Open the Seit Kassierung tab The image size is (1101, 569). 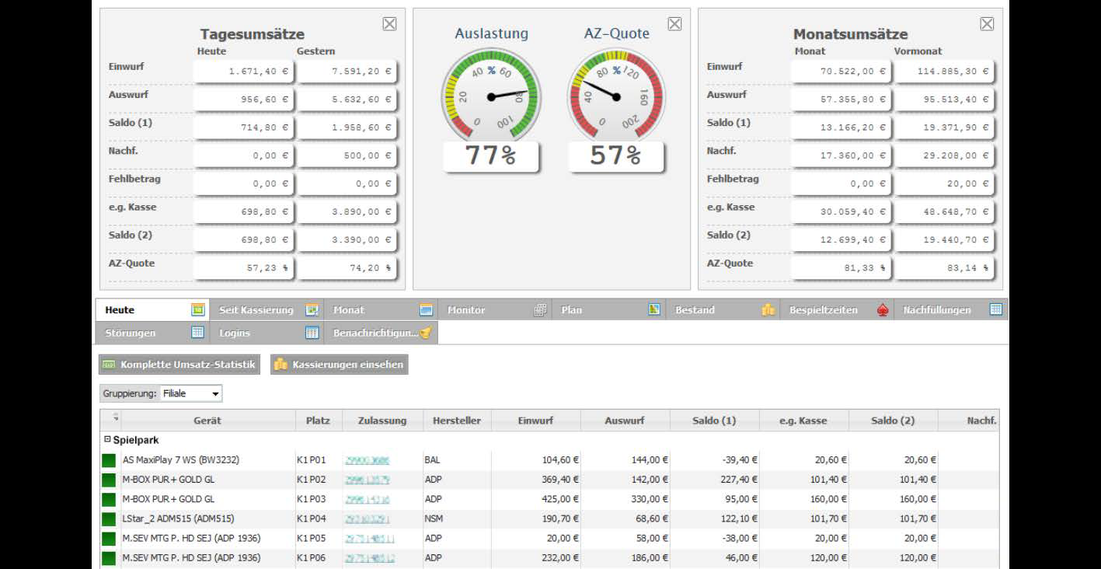[267, 310]
